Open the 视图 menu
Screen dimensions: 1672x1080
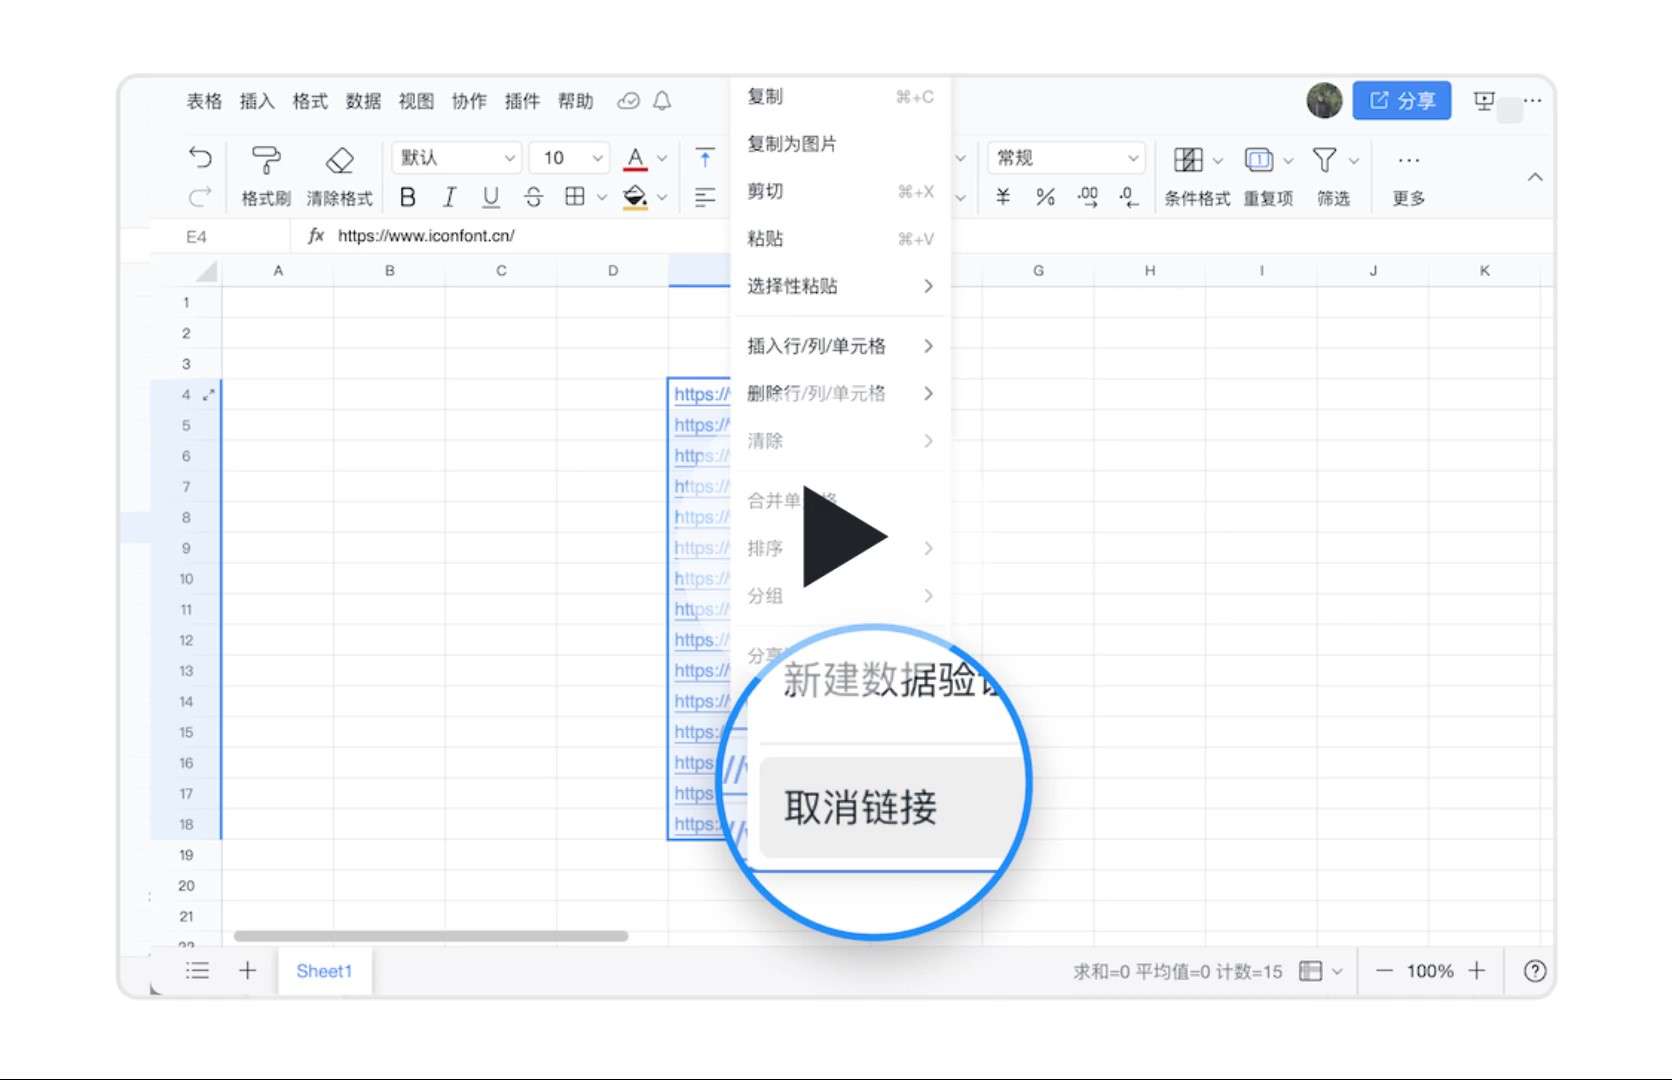coord(416,101)
